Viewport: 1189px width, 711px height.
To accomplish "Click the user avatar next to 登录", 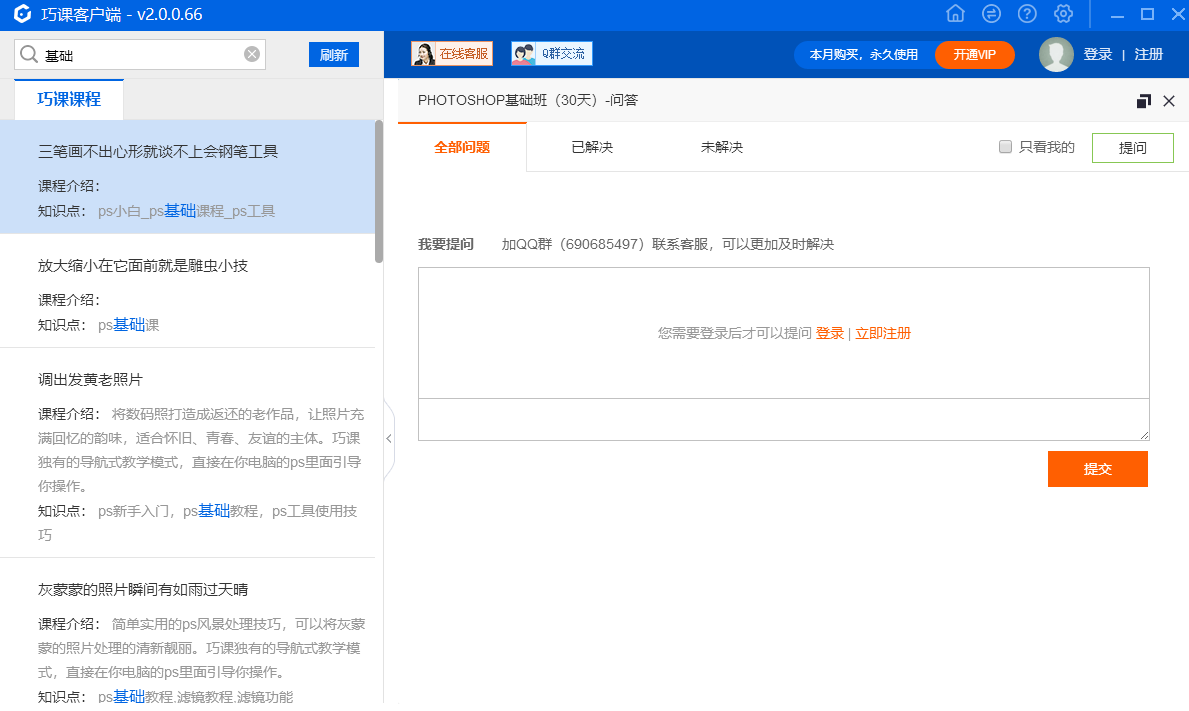I will click(x=1056, y=55).
